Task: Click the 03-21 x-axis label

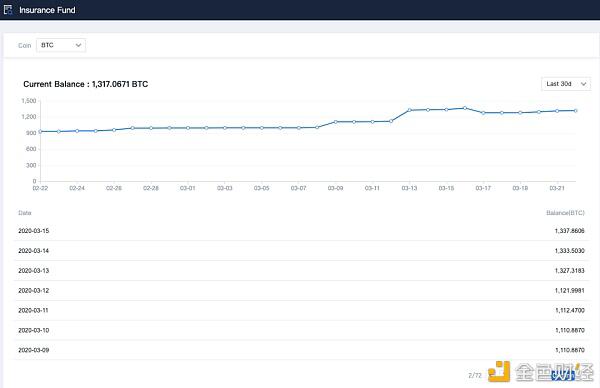Action: coord(557,188)
